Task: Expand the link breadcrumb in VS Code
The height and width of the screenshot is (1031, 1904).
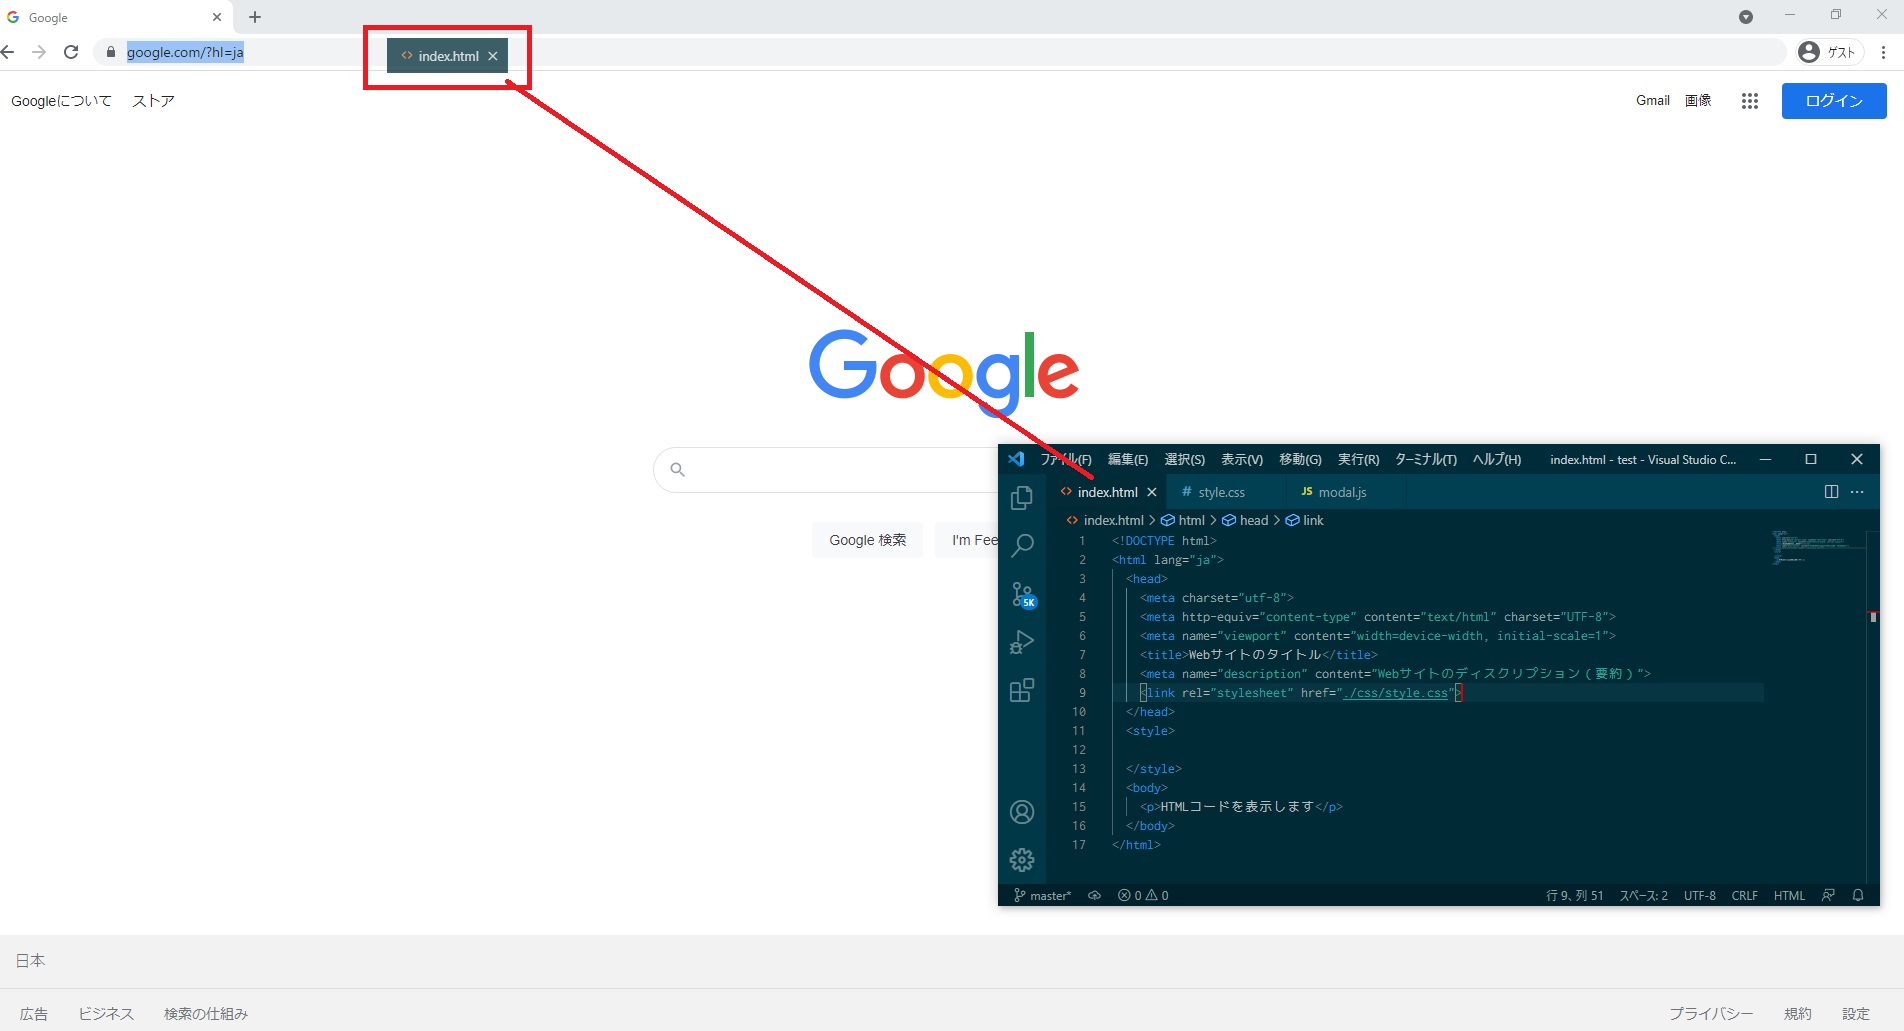Action: tap(1305, 520)
